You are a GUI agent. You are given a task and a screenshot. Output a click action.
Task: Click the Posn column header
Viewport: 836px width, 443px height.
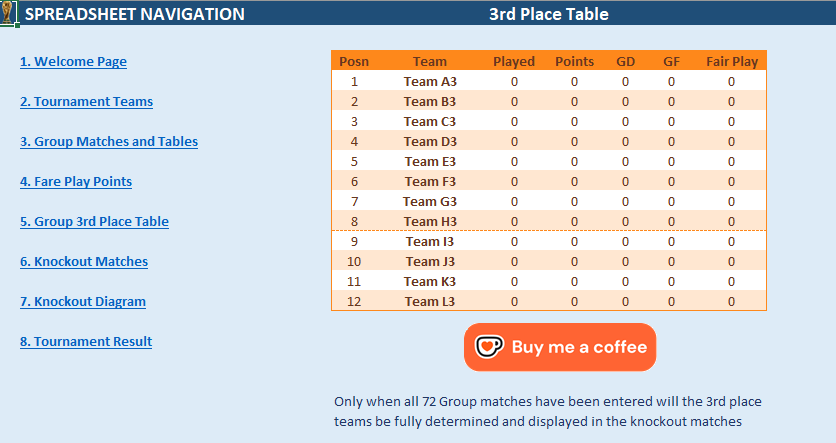tap(354, 61)
